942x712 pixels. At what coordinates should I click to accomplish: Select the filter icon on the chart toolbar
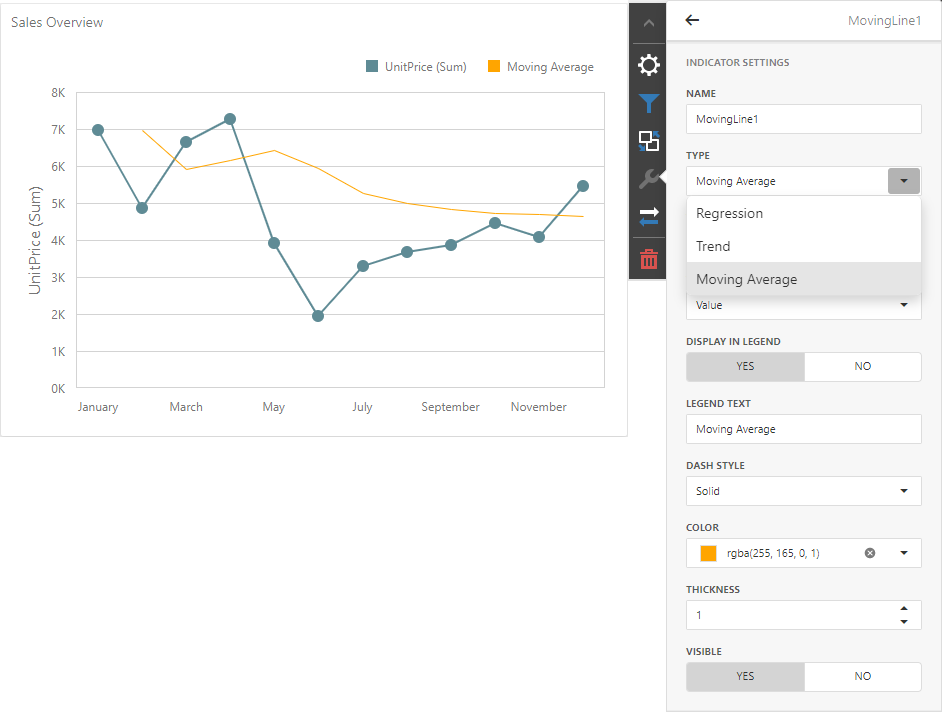click(649, 103)
